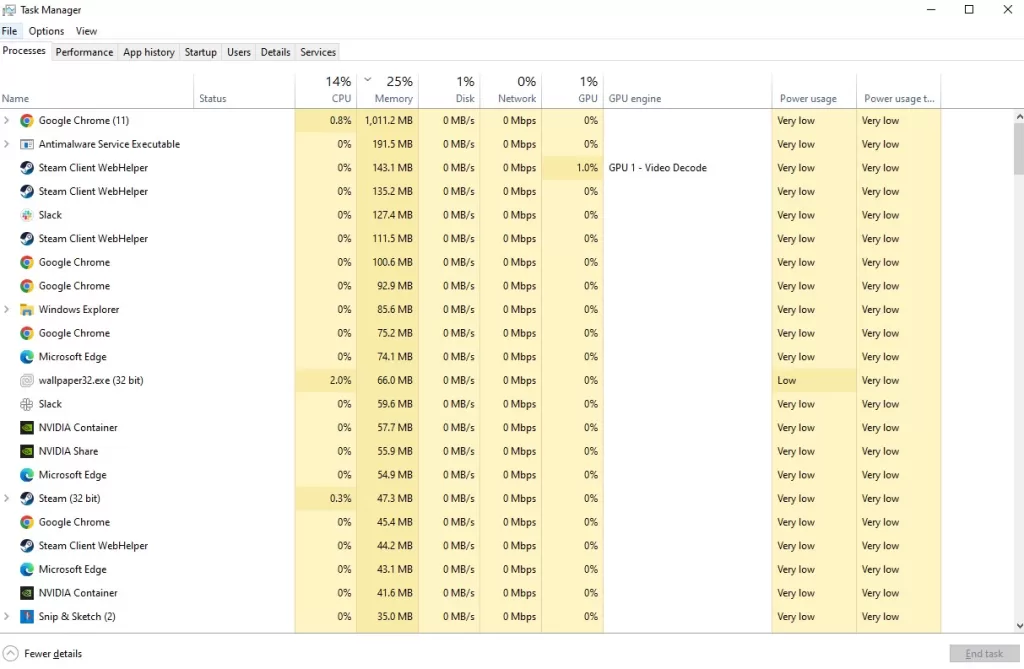Select the 'NVIDIA Share' process name

pos(69,451)
